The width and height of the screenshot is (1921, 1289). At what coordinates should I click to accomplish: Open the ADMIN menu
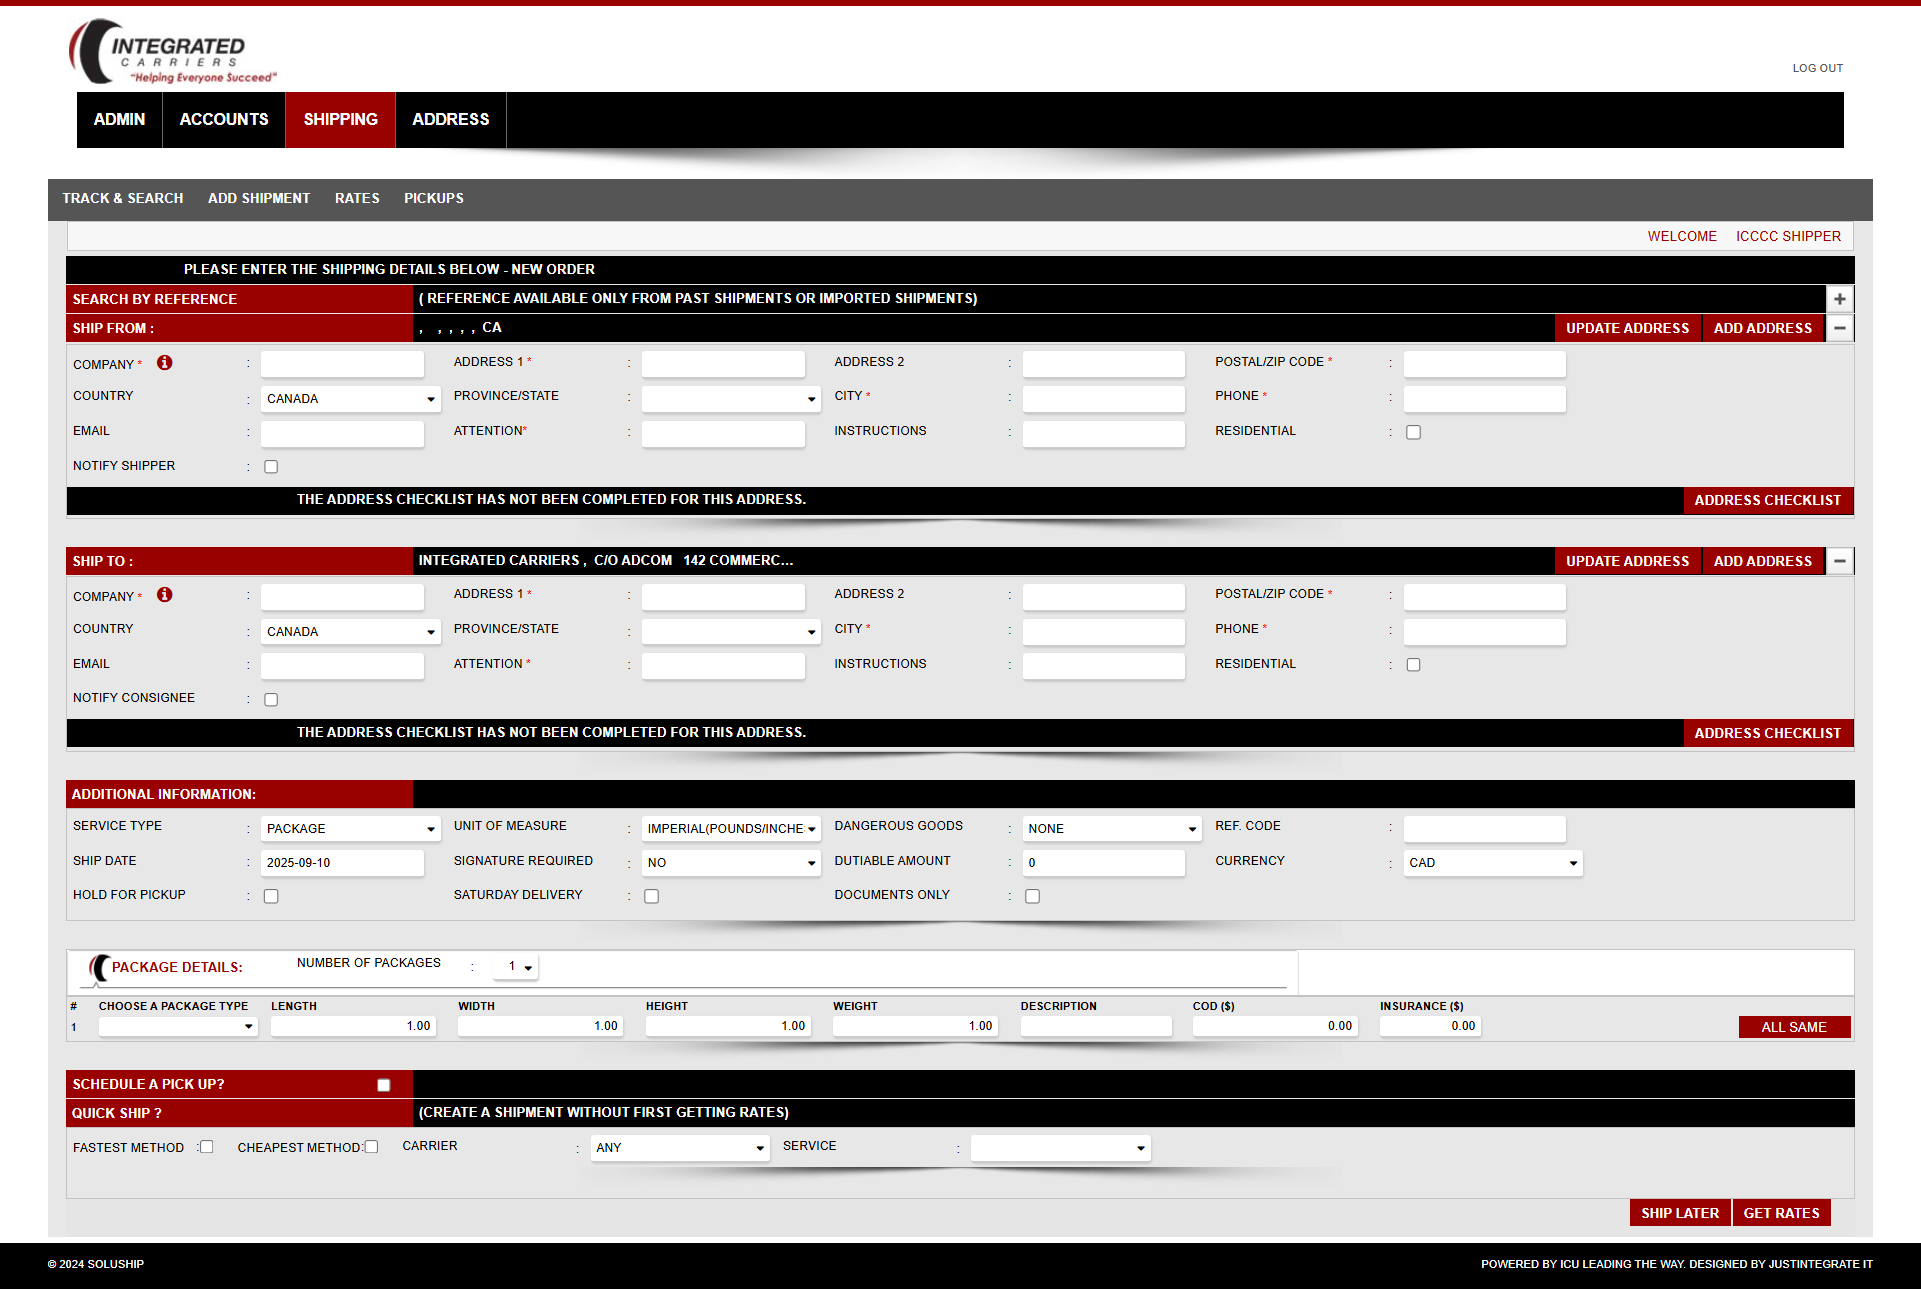[x=119, y=120]
